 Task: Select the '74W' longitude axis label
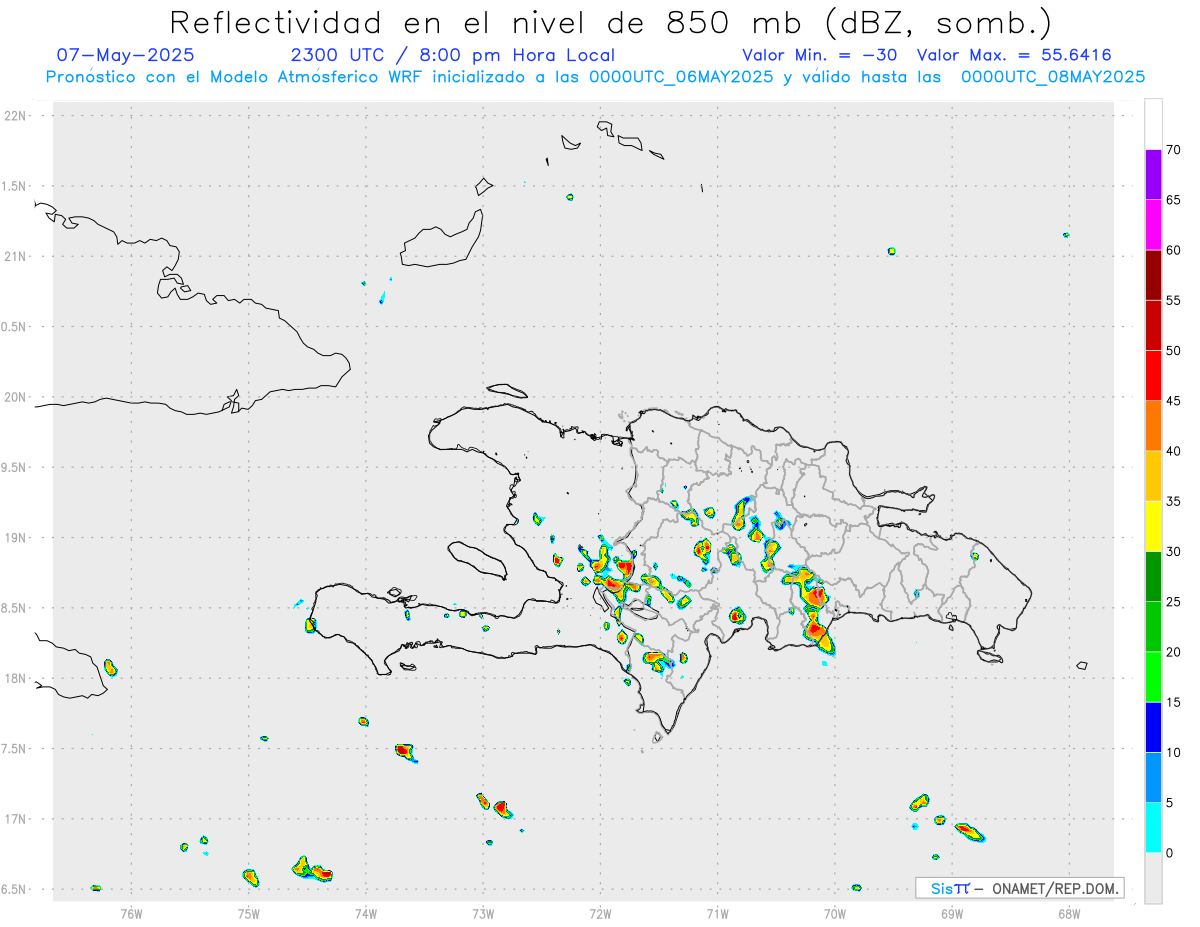(366, 912)
